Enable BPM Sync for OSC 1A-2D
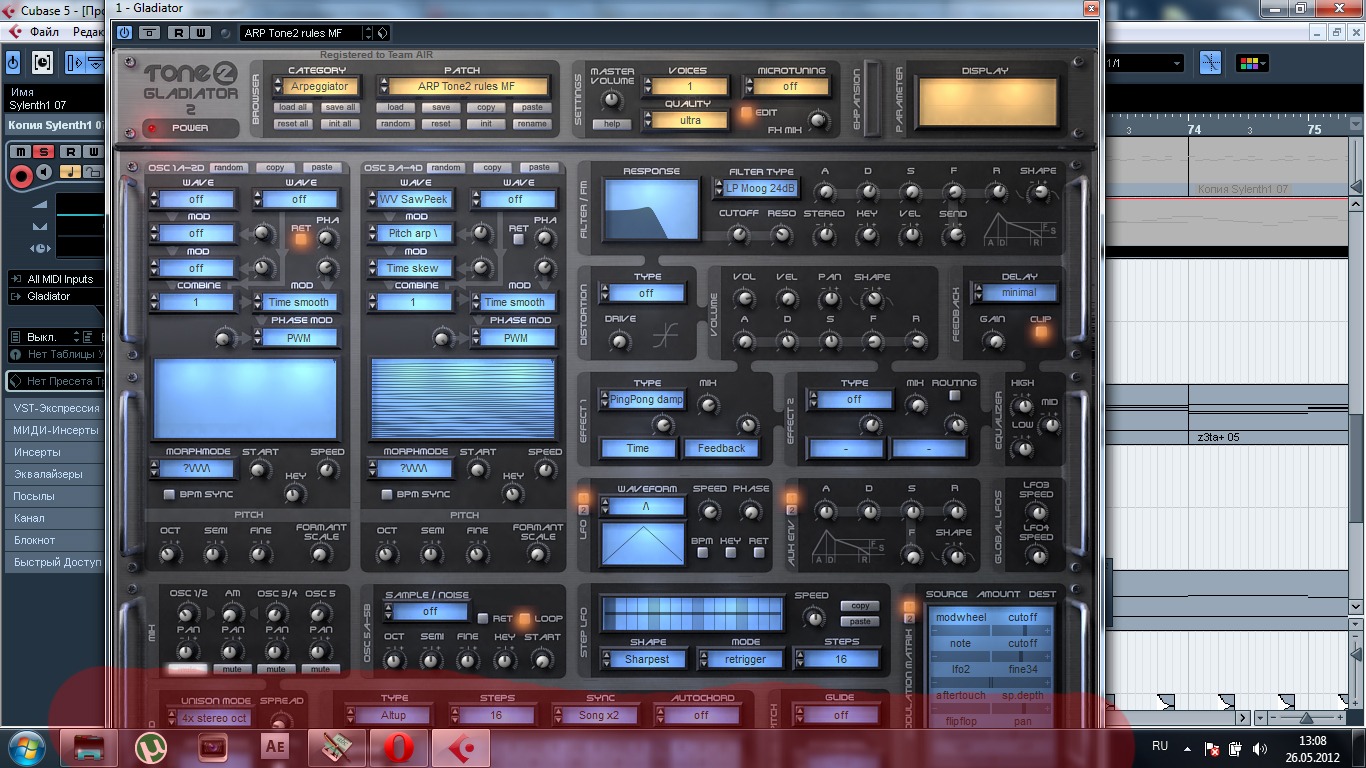 pyautogui.click(x=168, y=494)
